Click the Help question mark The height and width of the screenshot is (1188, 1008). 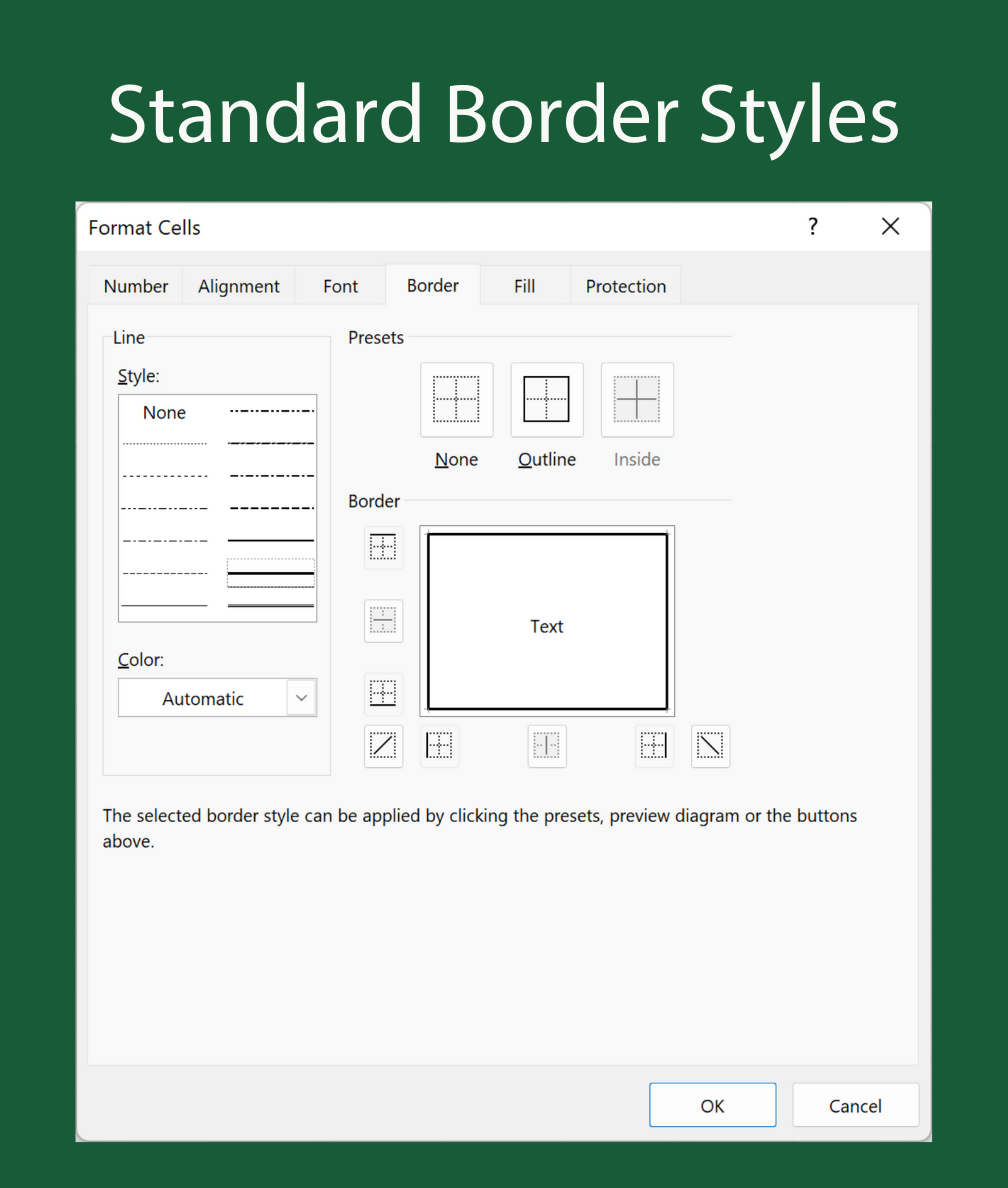coord(813,227)
